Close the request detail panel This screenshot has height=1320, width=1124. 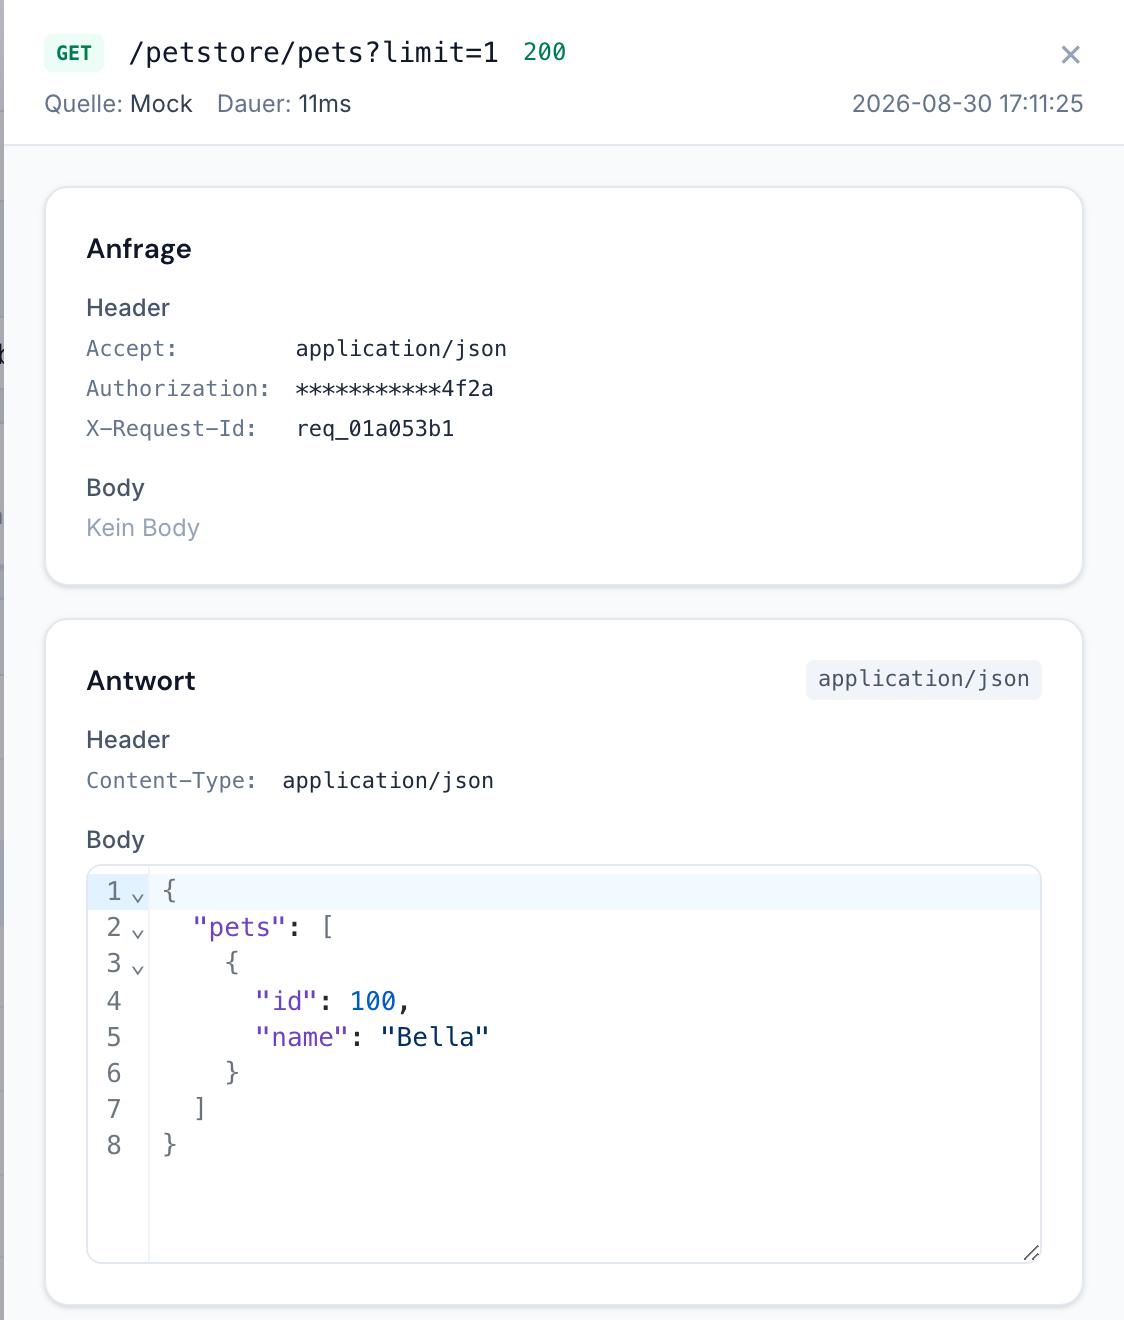pyautogui.click(x=1070, y=55)
